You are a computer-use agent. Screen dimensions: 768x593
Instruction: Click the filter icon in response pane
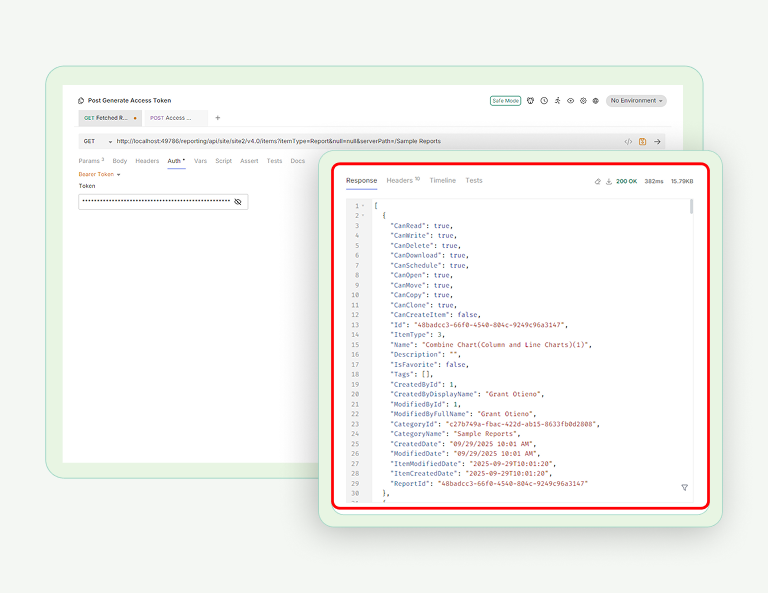pyautogui.click(x=685, y=487)
